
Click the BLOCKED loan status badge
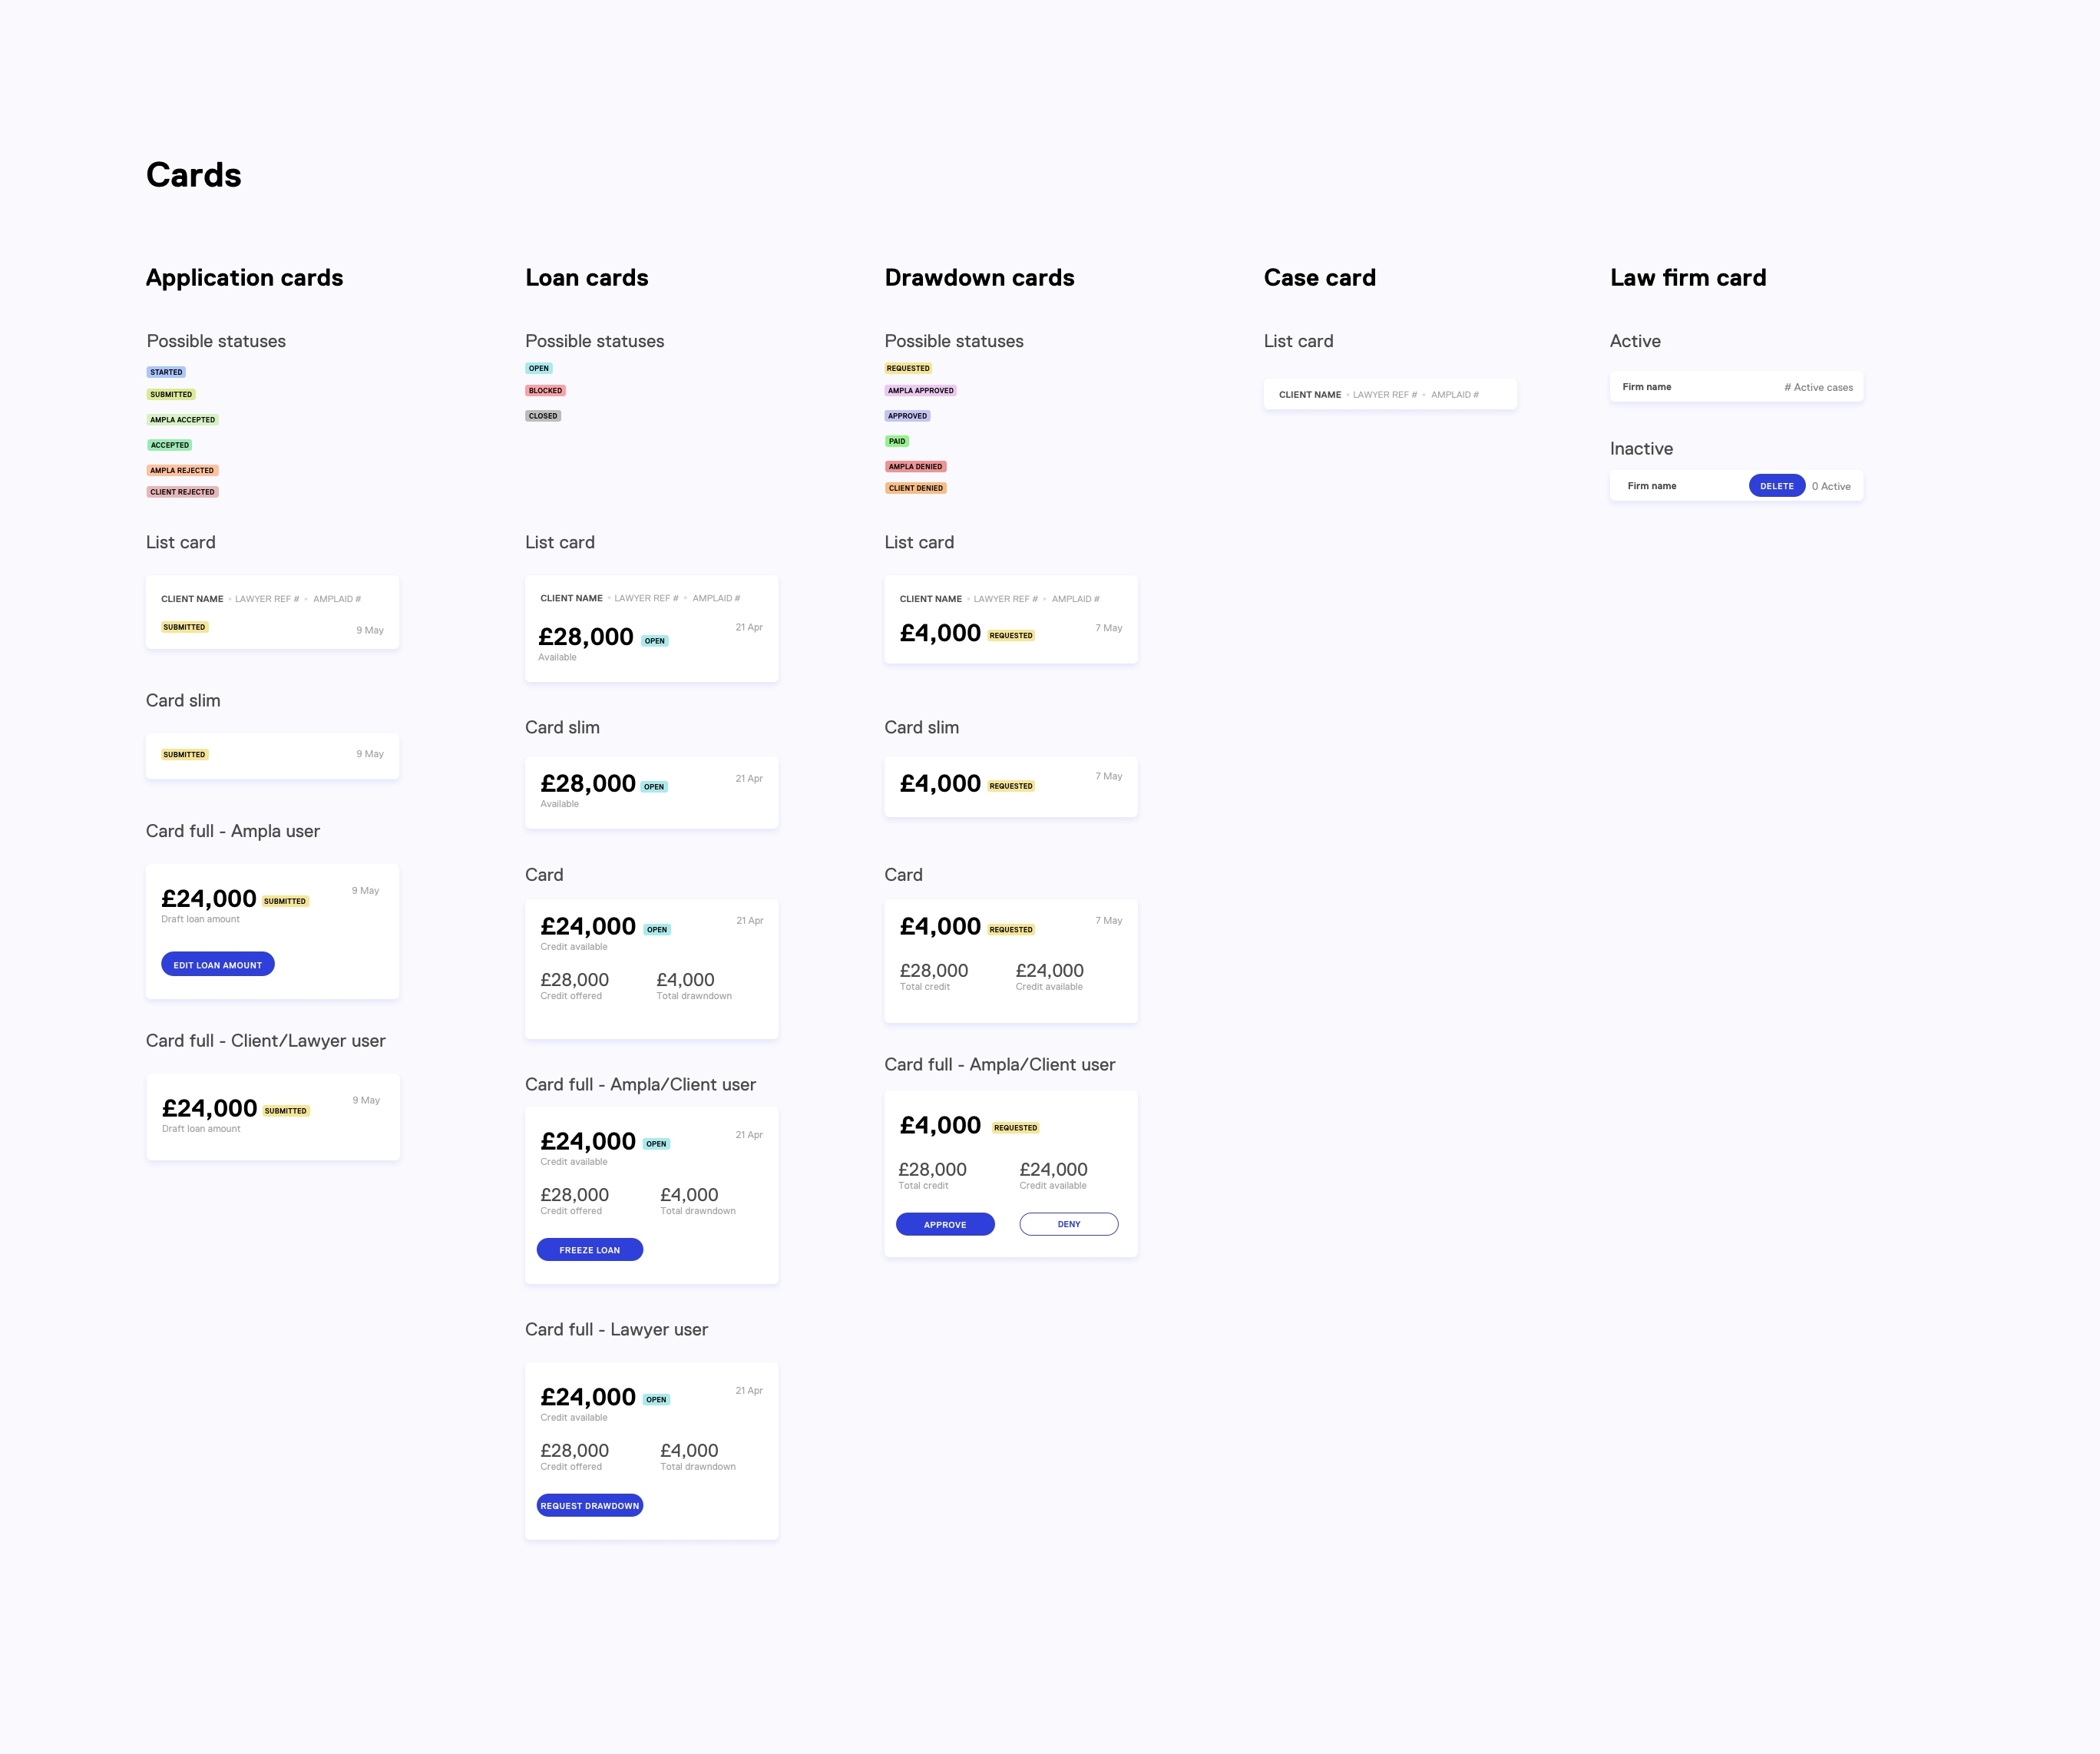click(545, 391)
